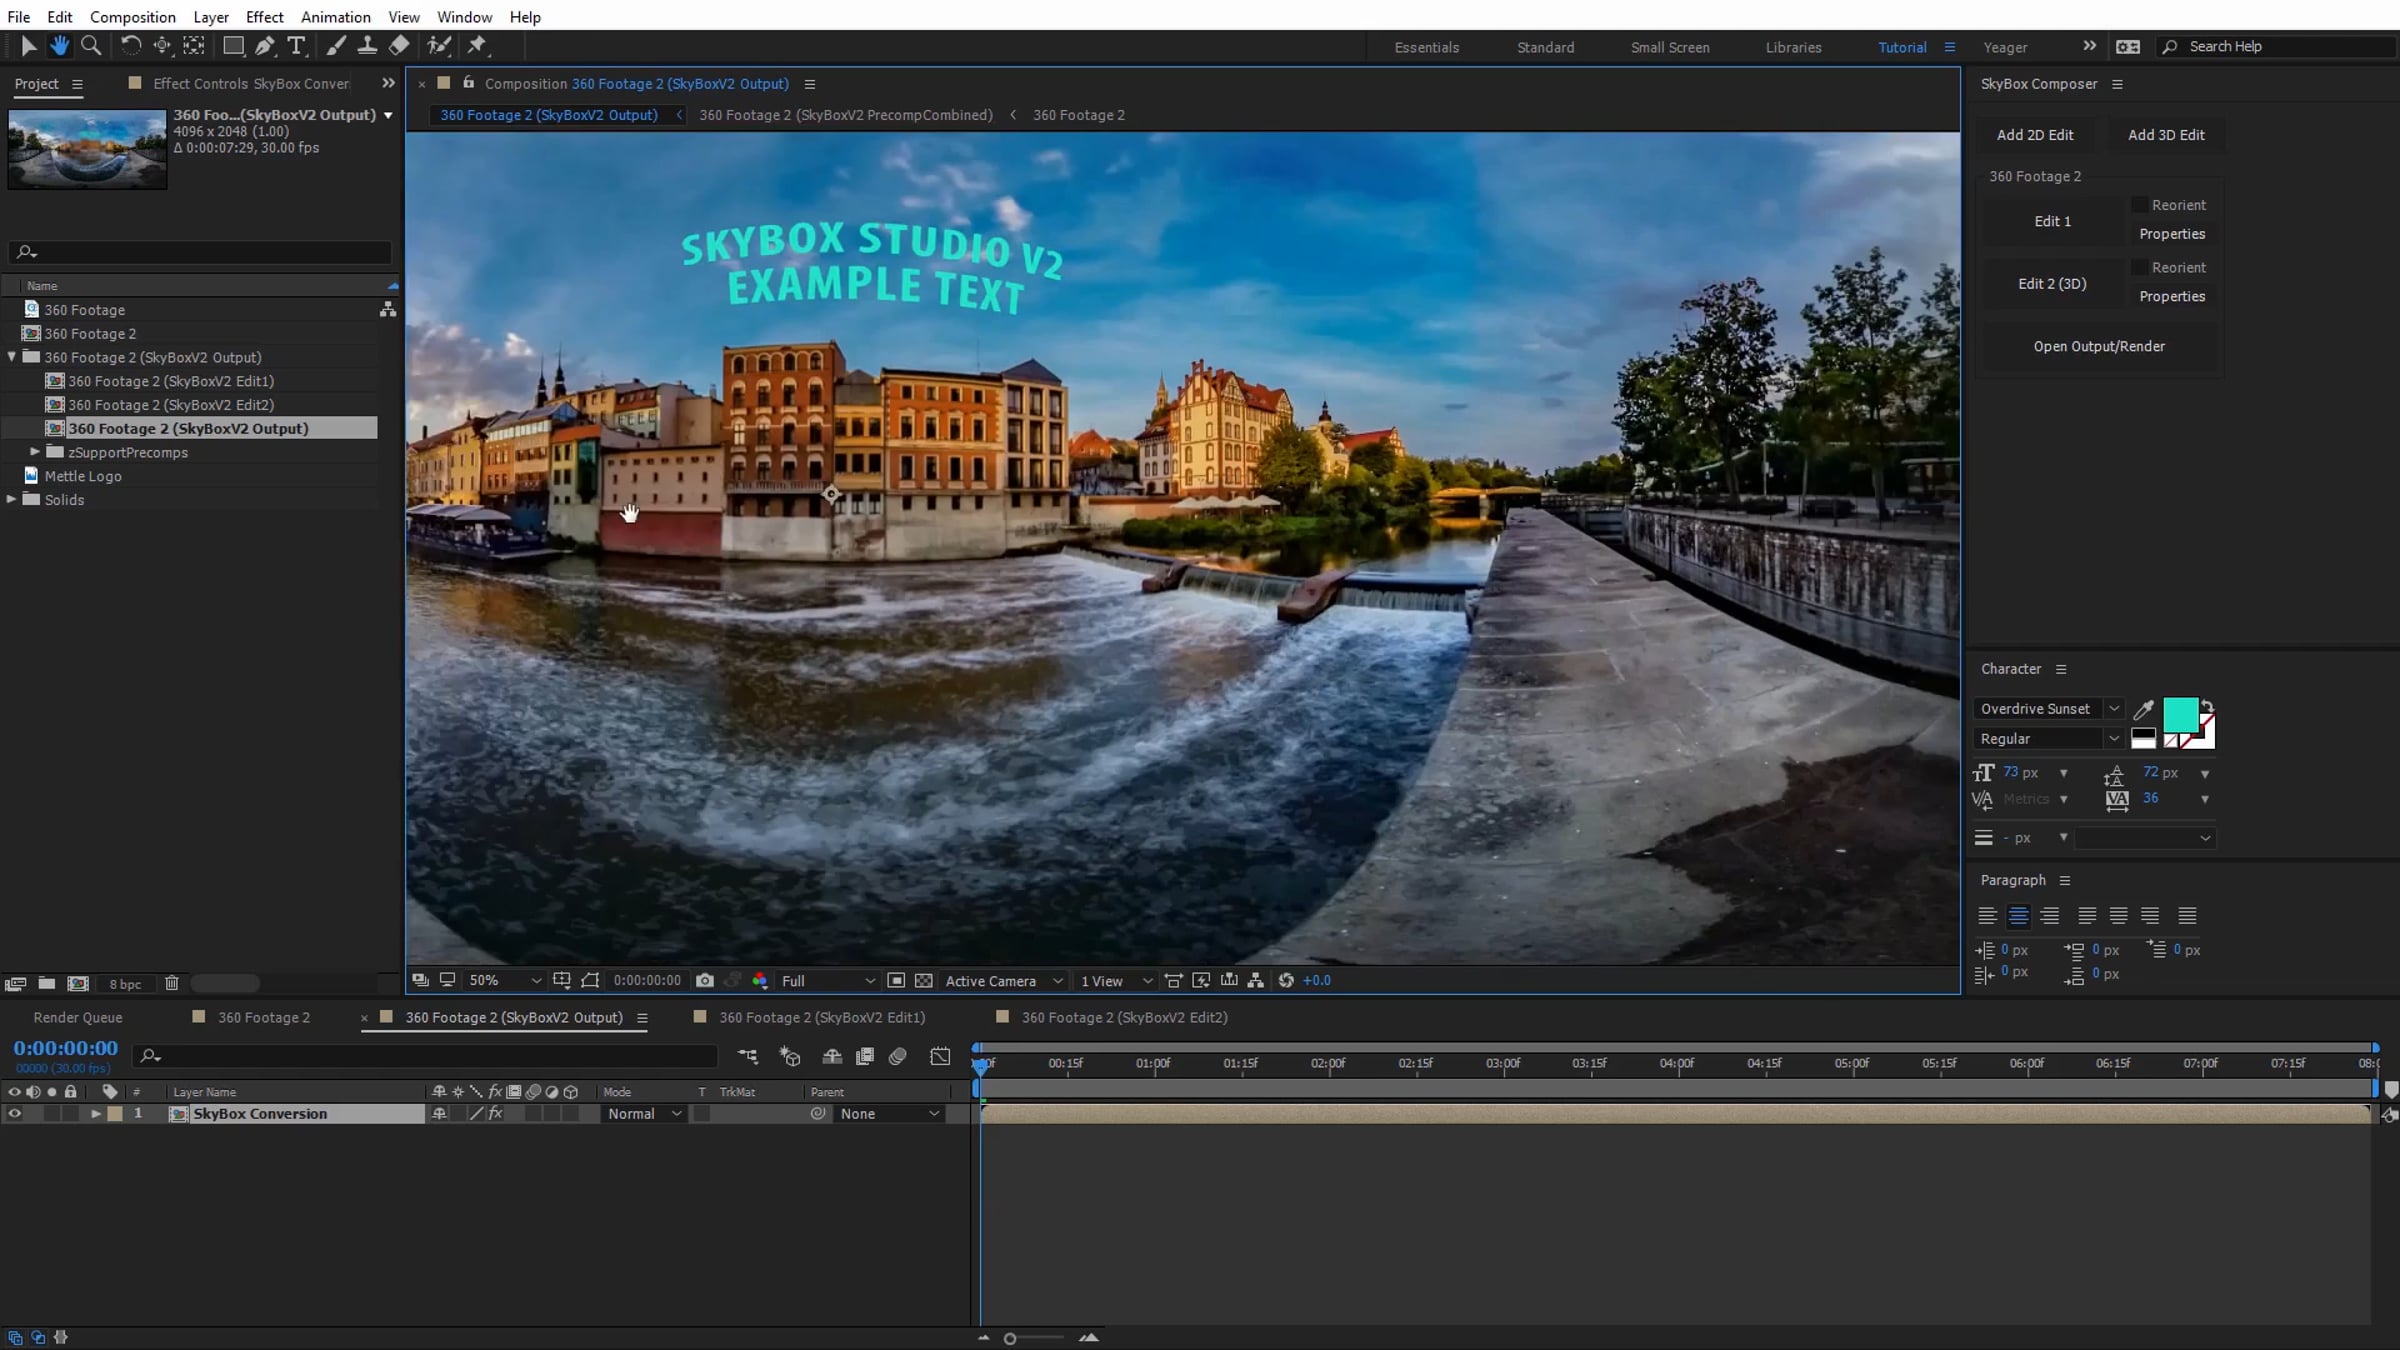Screen dimensions: 2400x1350
Task: Click the teal fill color swatch
Action: (x=2180, y=716)
